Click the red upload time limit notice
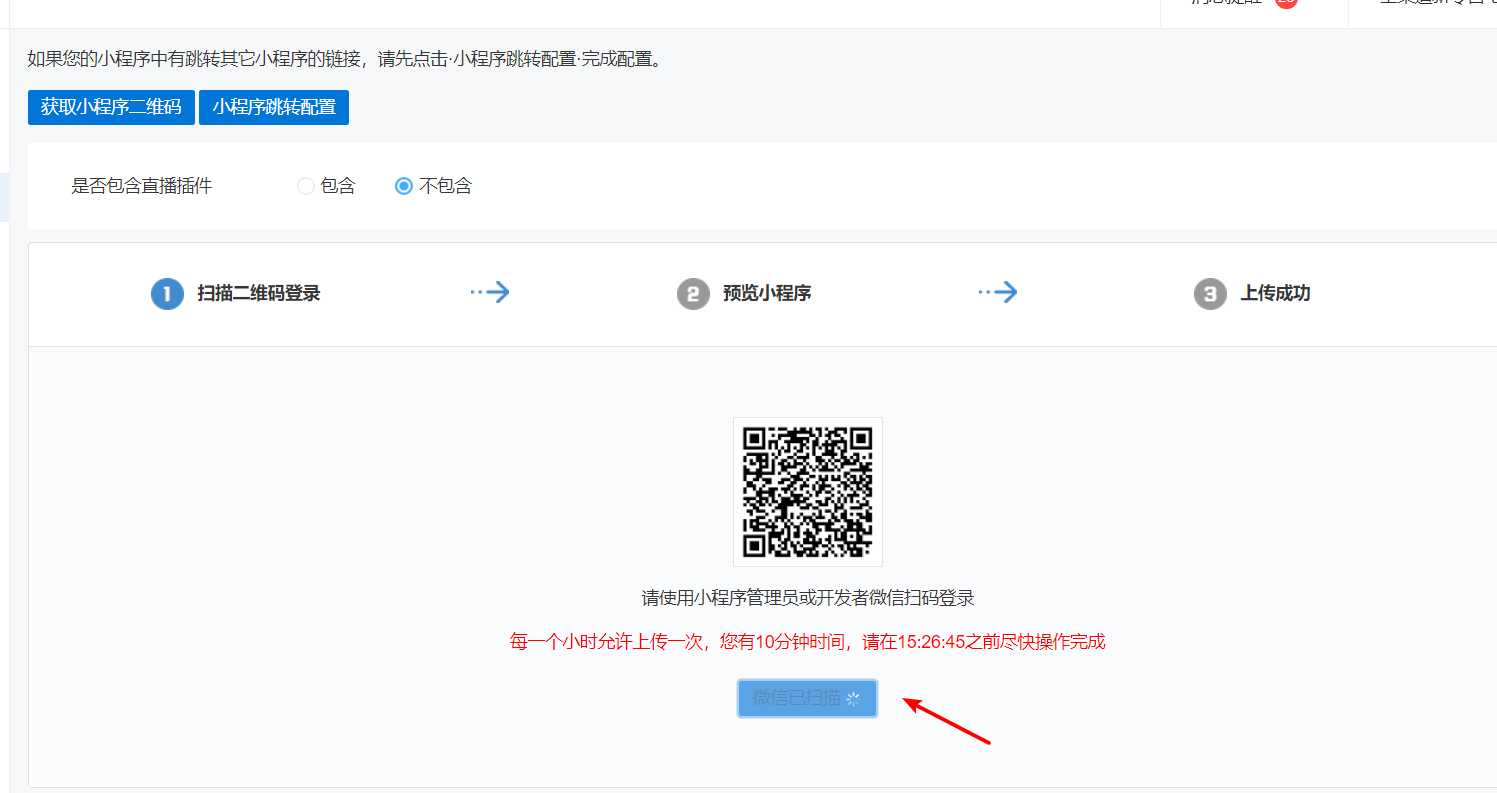The height and width of the screenshot is (793, 1497). [x=808, y=642]
